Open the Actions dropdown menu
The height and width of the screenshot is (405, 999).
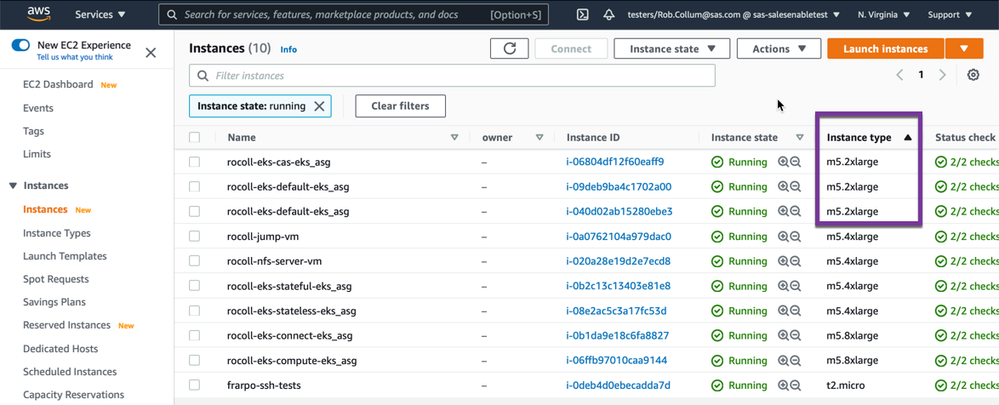click(x=778, y=48)
